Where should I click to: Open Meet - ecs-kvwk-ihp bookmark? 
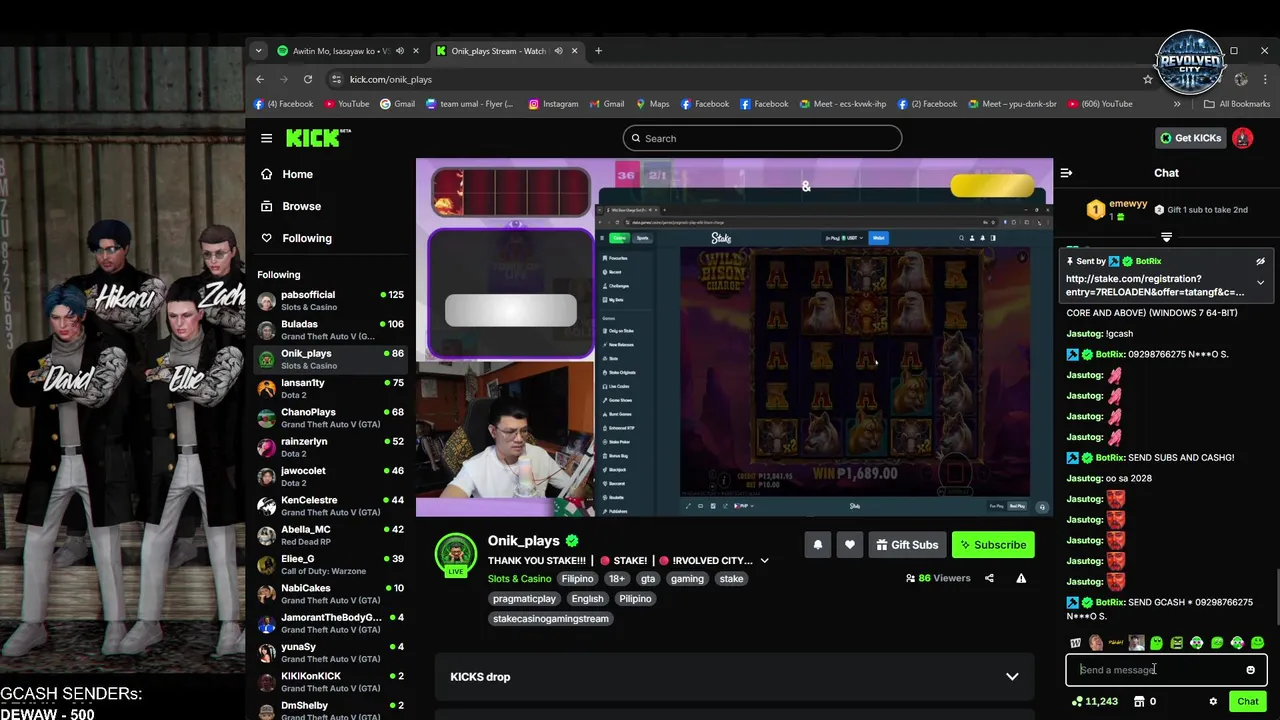pyautogui.click(x=842, y=104)
